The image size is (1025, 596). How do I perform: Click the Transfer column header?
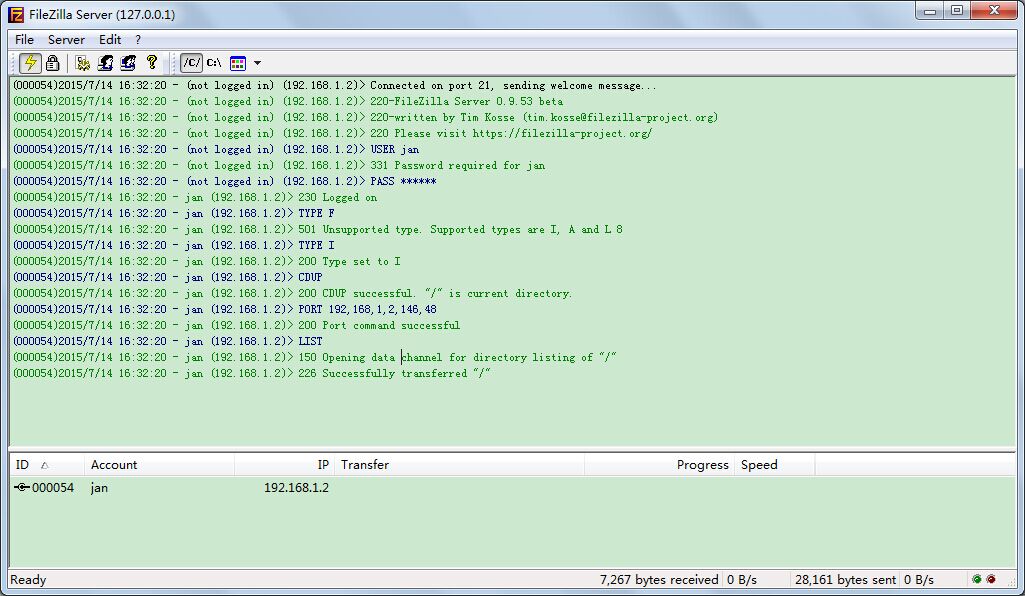click(460, 465)
